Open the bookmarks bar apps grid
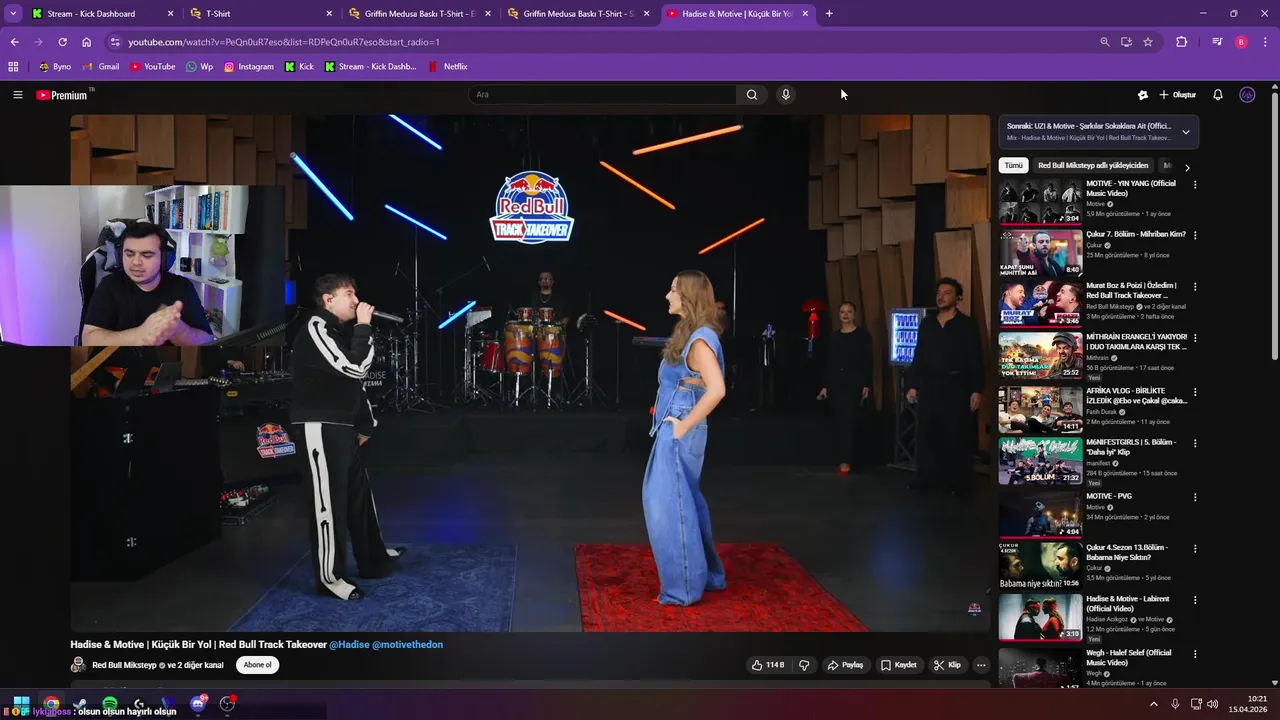The height and width of the screenshot is (720, 1280). [13, 67]
